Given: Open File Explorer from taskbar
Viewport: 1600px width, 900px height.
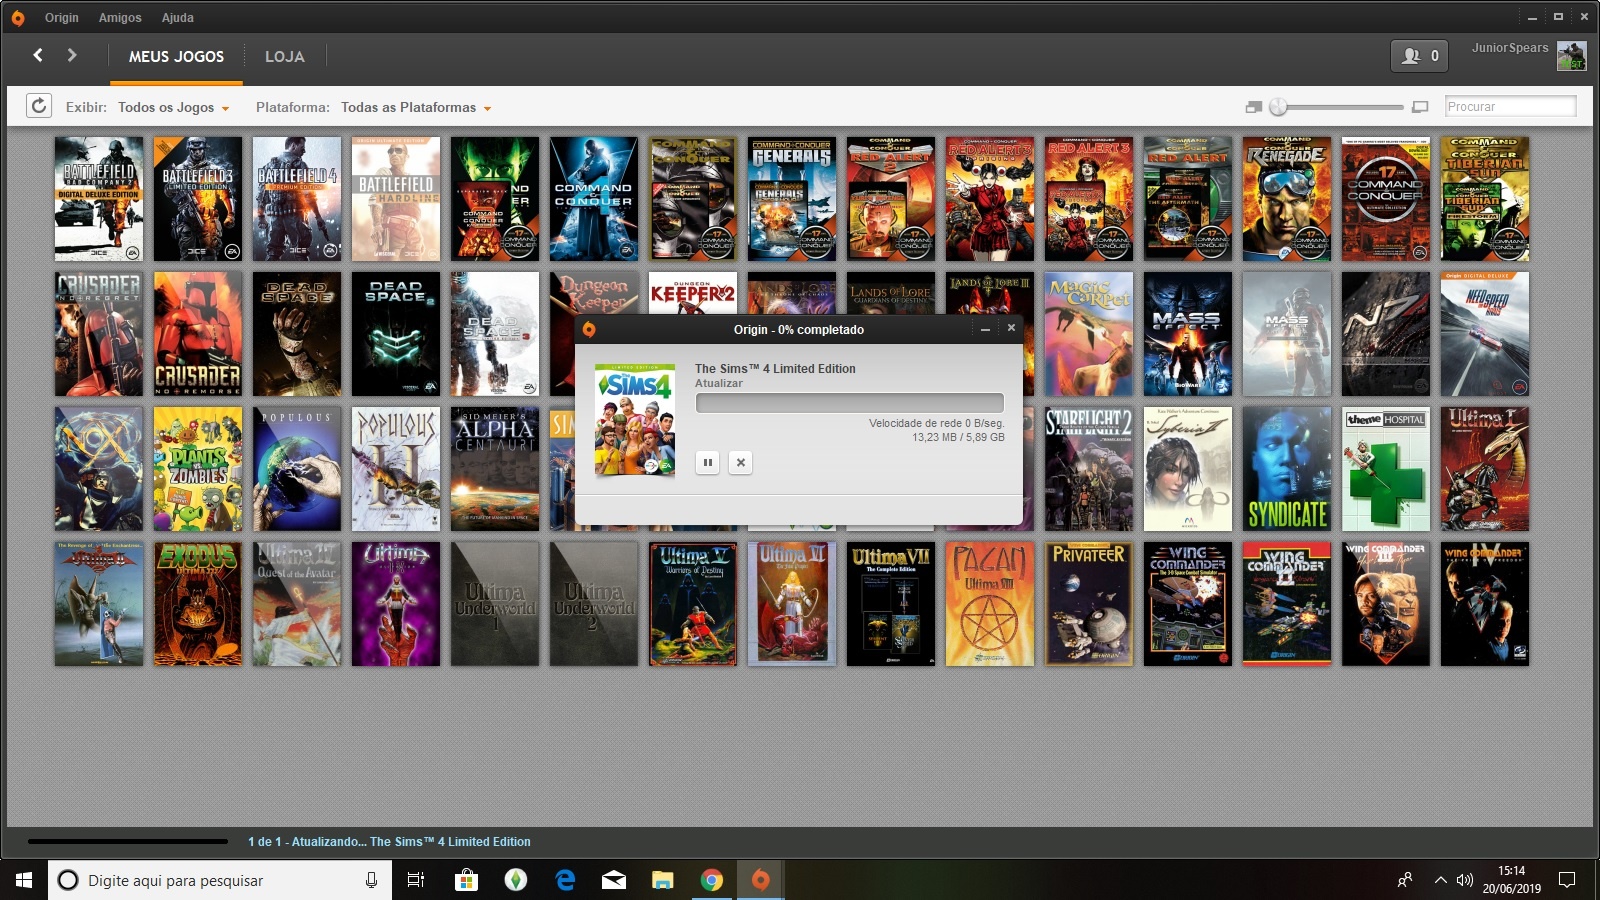Looking at the screenshot, I should (x=663, y=880).
